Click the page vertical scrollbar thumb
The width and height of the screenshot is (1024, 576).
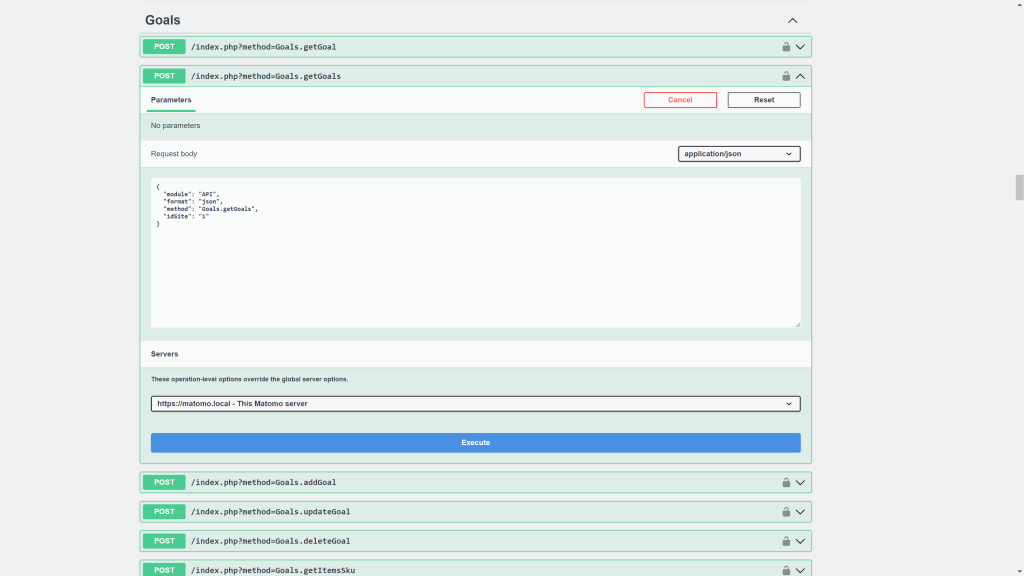coord(1019,187)
